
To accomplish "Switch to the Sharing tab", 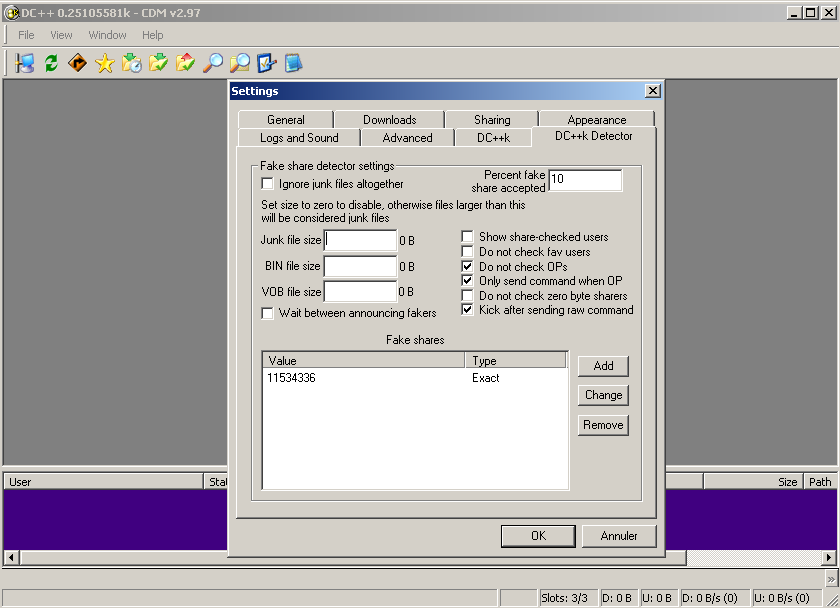I will click(492, 119).
